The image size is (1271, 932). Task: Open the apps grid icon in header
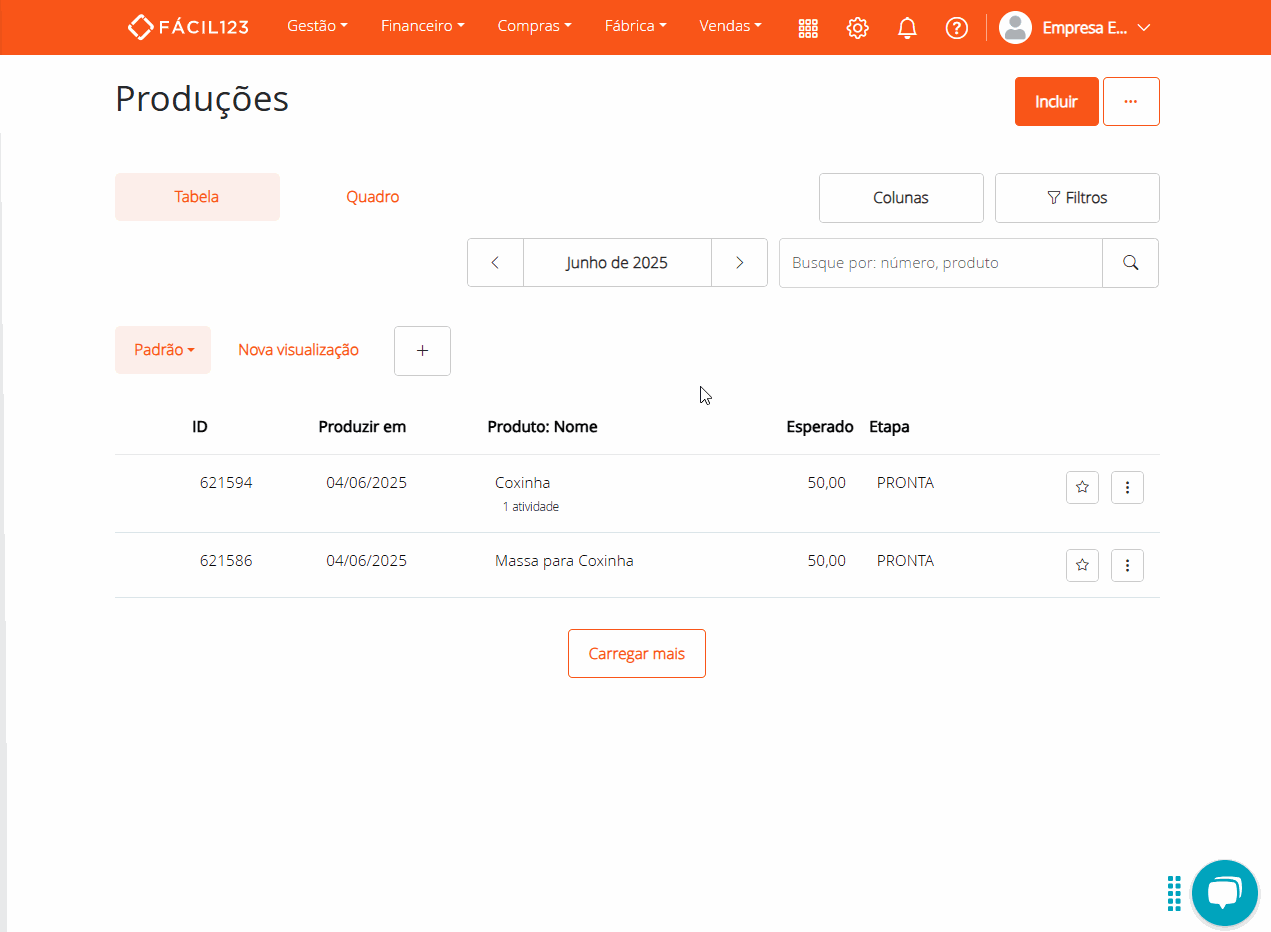808,27
